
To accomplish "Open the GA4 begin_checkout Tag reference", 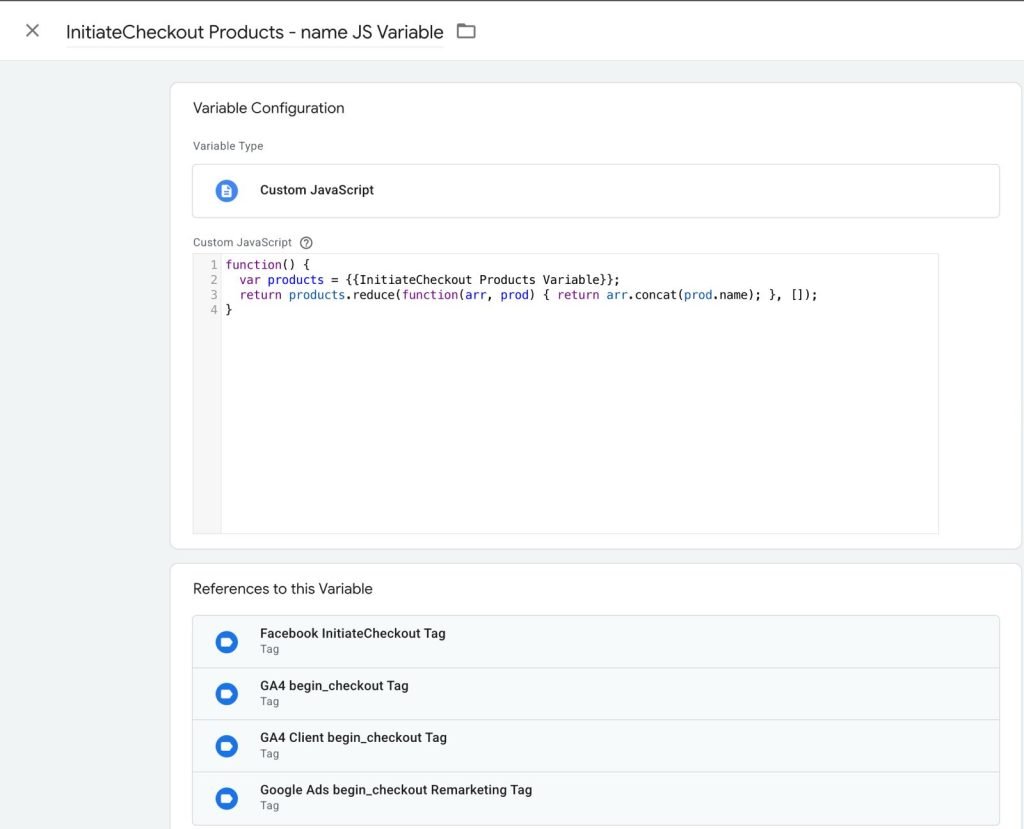I will 596,694.
